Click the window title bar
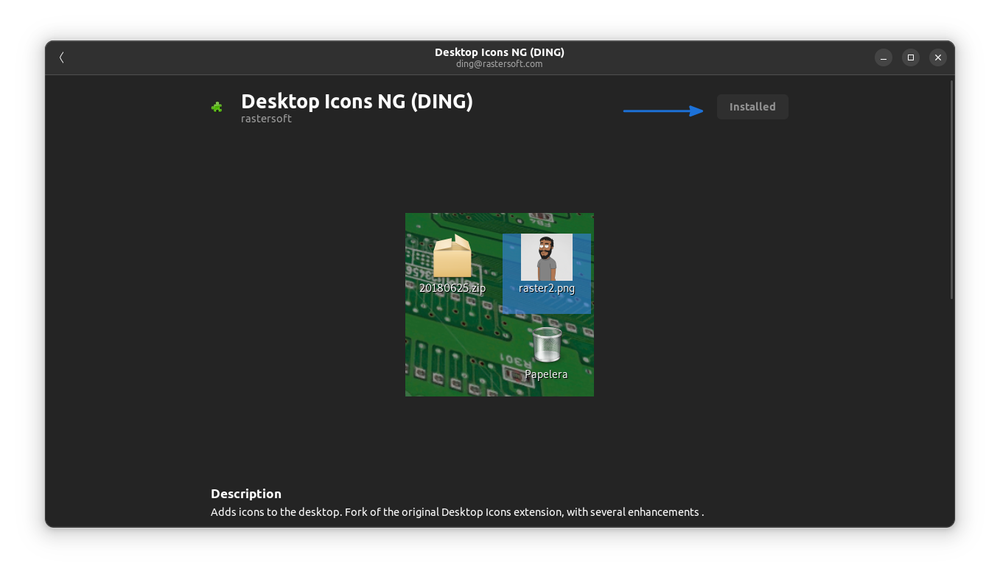Screen dimensions: 1000x577 (x=499, y=50)
